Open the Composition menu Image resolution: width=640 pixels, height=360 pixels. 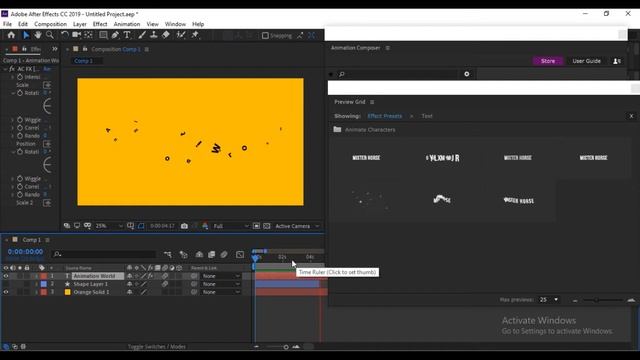50,24
